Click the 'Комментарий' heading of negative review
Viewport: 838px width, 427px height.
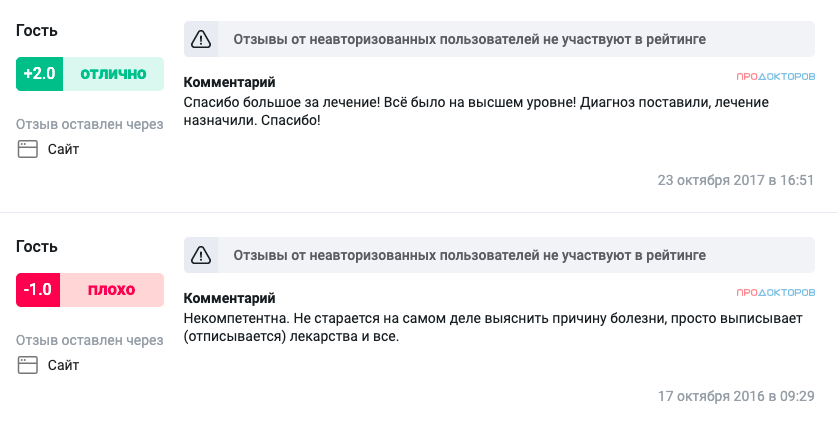(x=230, y=298)
